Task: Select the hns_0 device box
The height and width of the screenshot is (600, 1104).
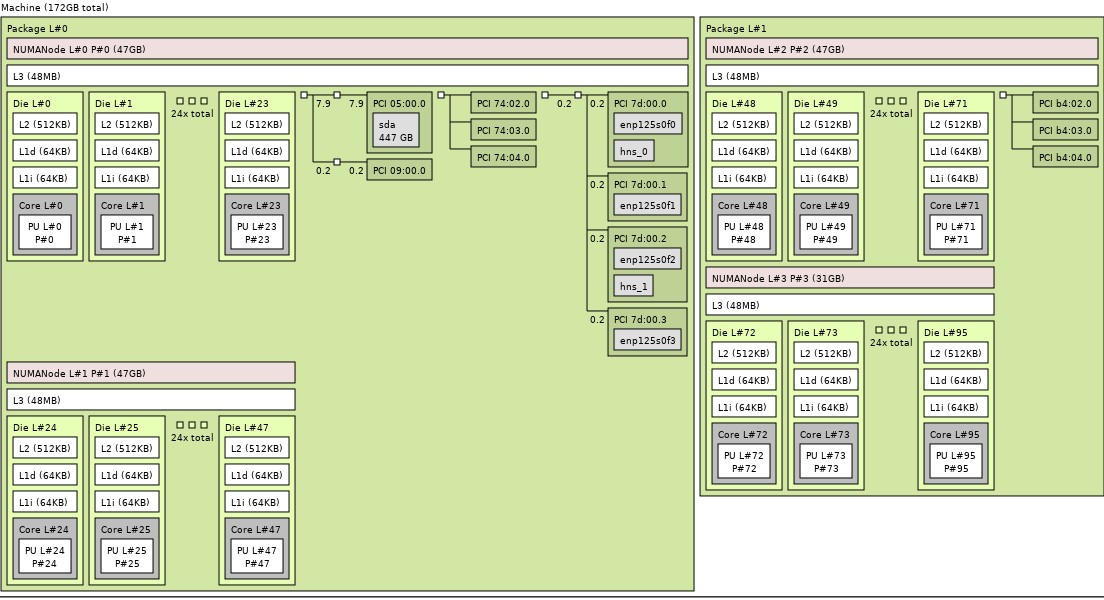Action: 633,152
